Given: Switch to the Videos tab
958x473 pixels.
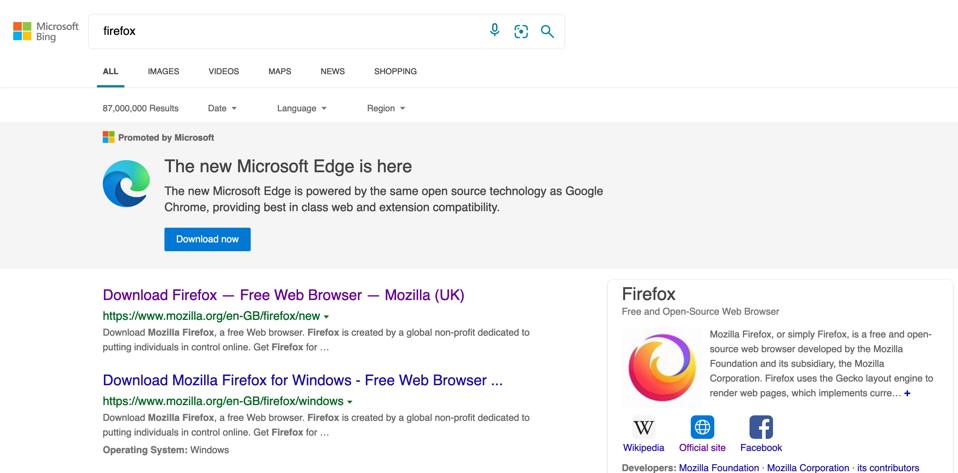Looking at the screenshot, I should (x=224, y=71).
